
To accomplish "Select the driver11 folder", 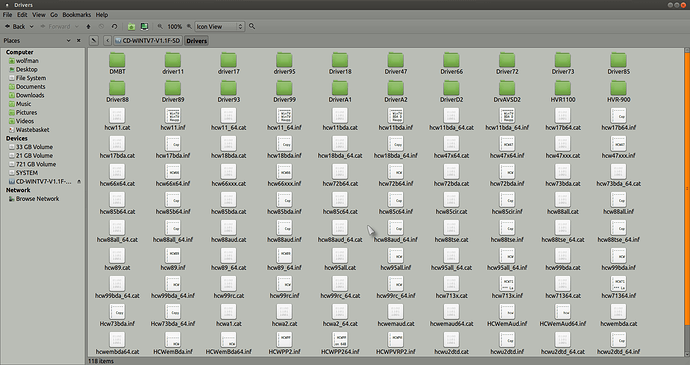I will tap(173, 63).
